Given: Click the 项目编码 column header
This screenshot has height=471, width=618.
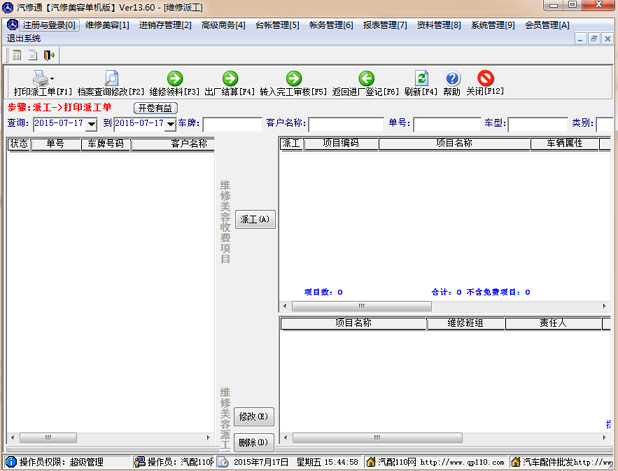Looking at the screenshot, I should pyautogui.click(x=341, y=143).
